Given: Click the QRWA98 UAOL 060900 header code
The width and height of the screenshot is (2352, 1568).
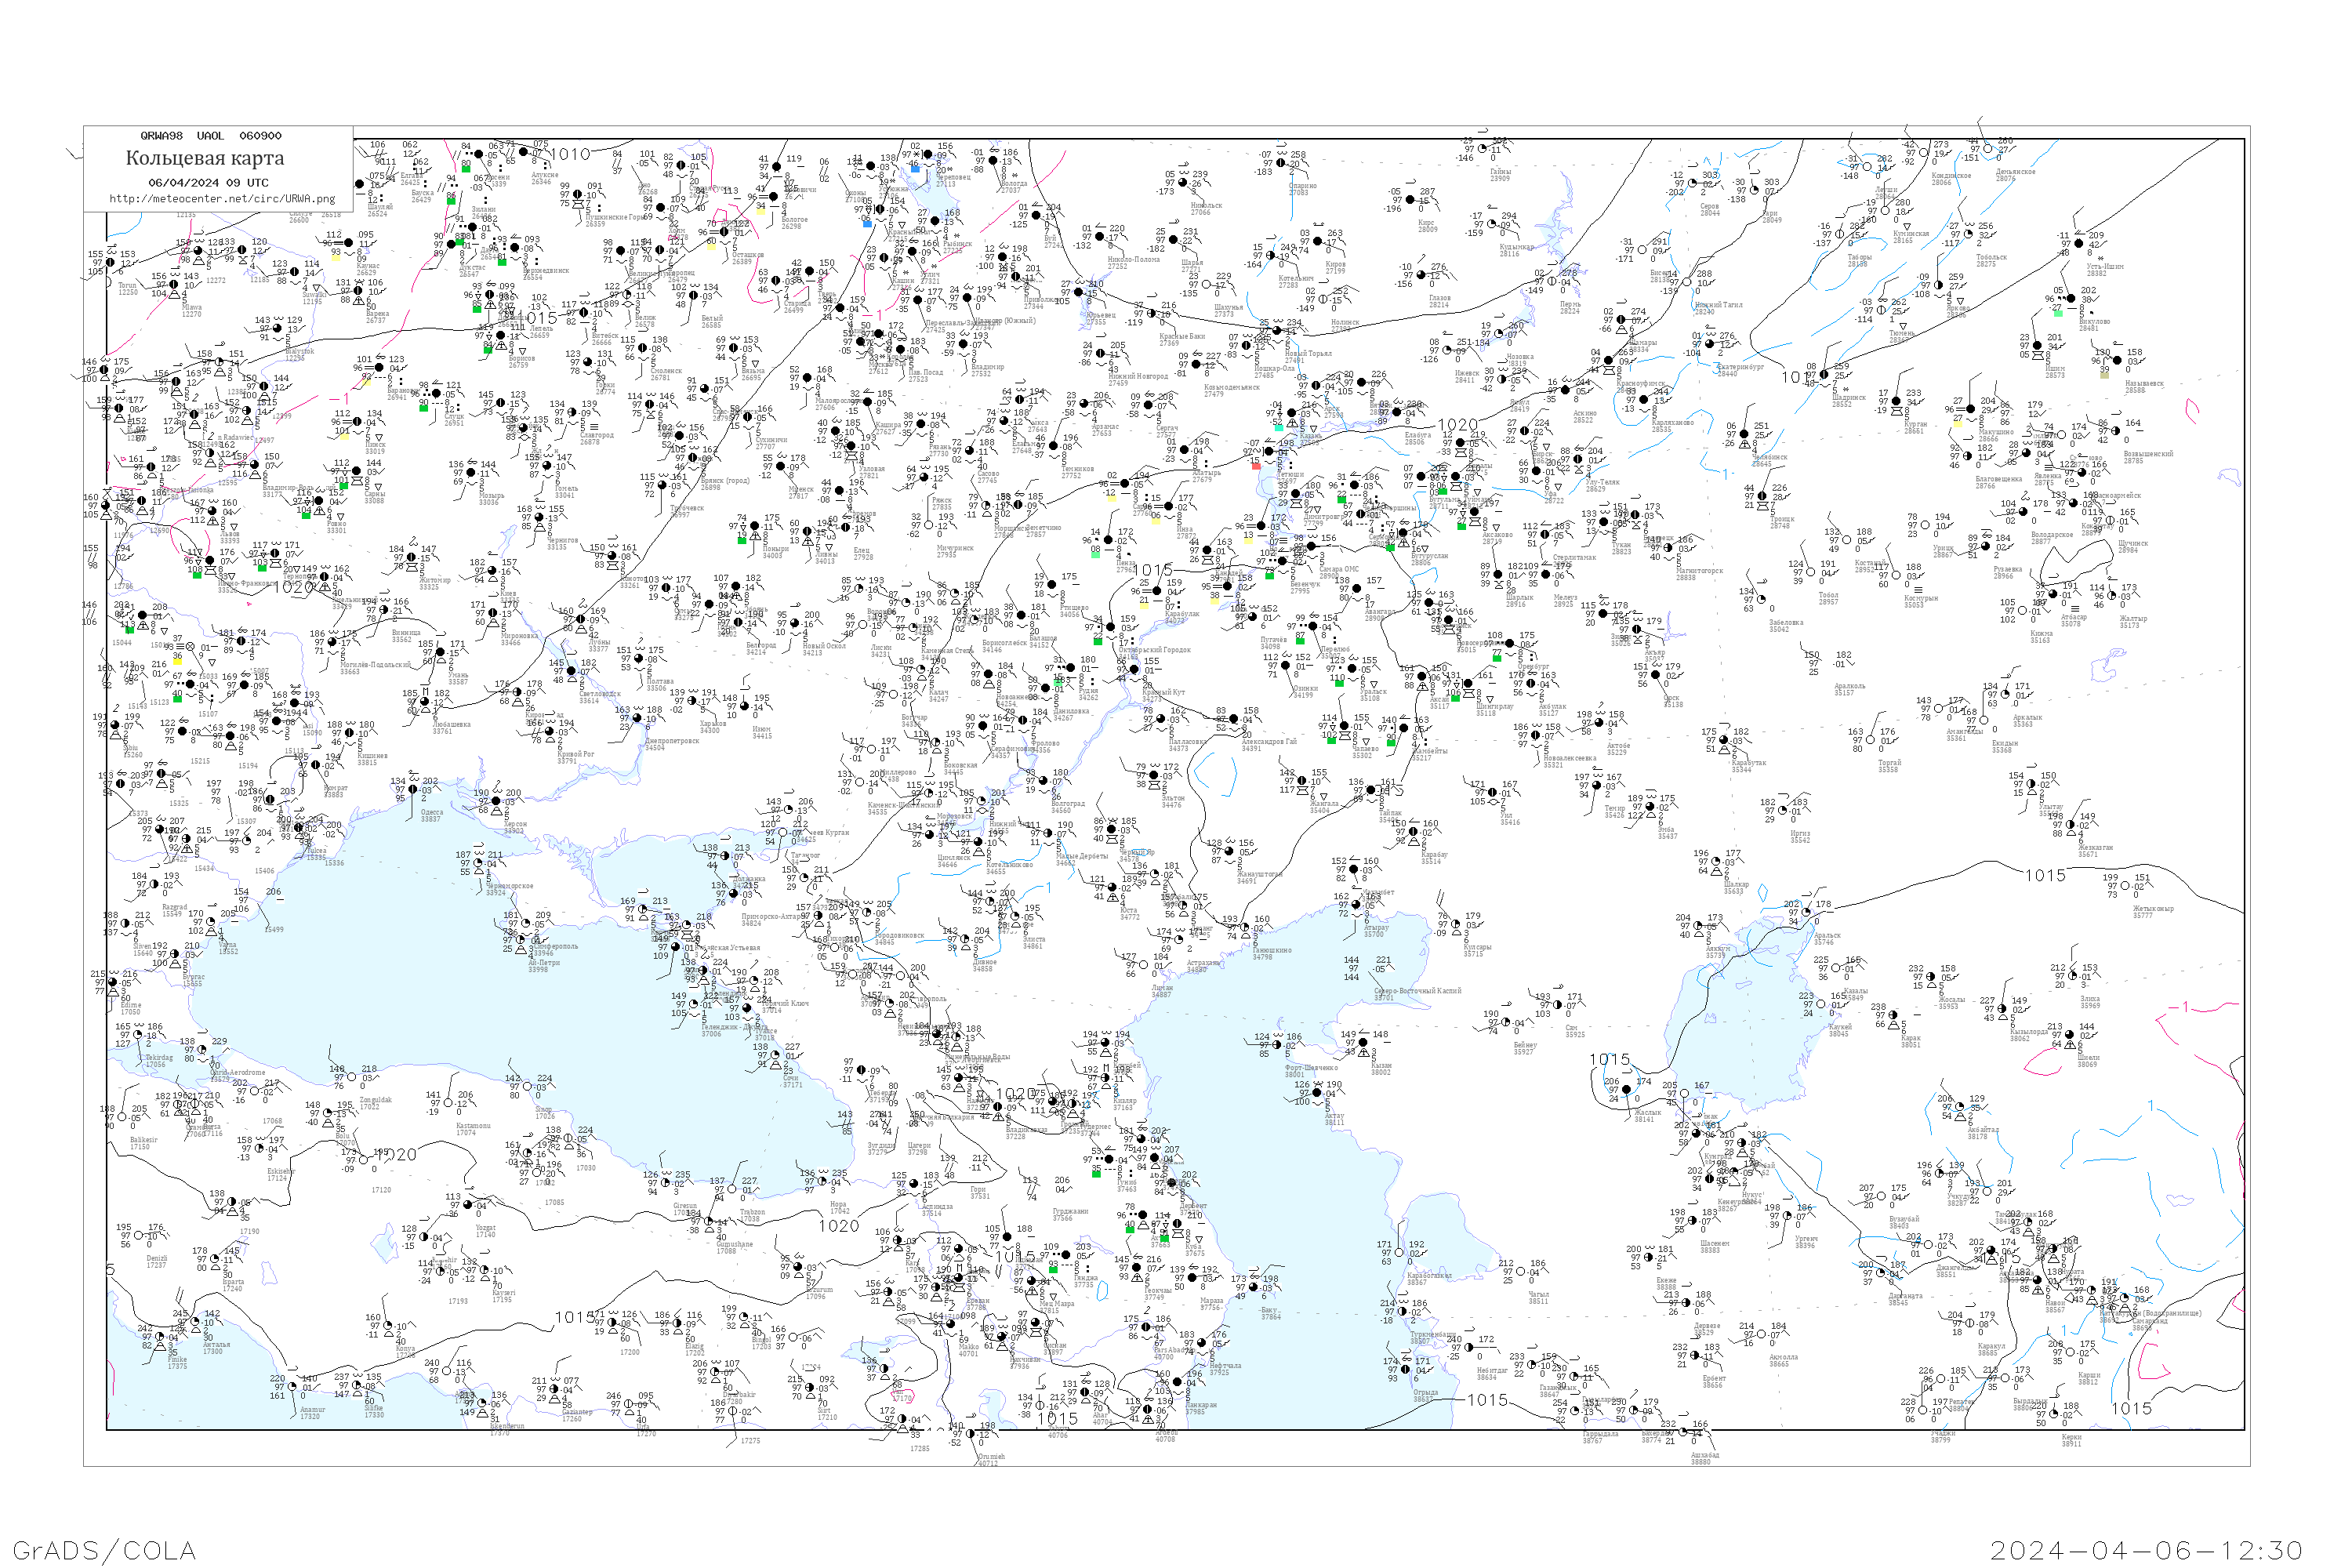Looking at the screenshot, I should coord(210,136).
